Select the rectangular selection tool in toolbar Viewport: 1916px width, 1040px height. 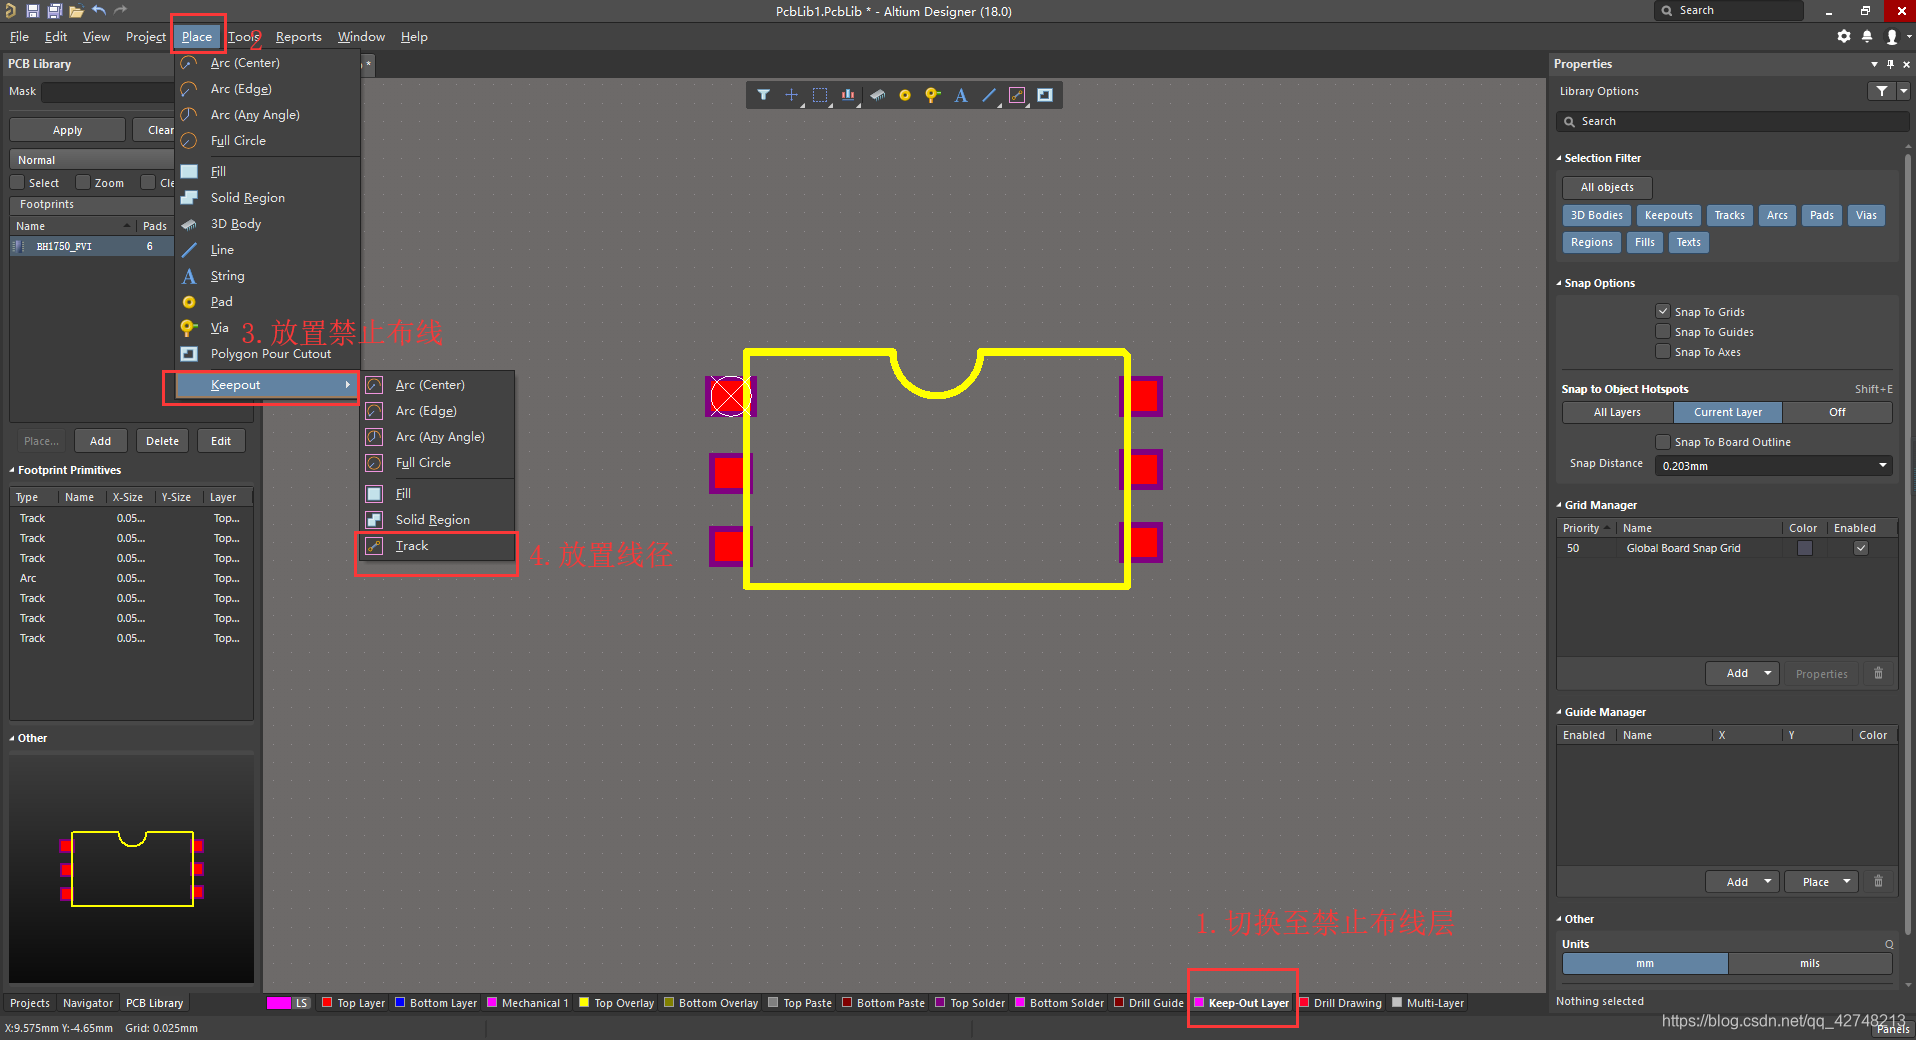pos(820,95)
